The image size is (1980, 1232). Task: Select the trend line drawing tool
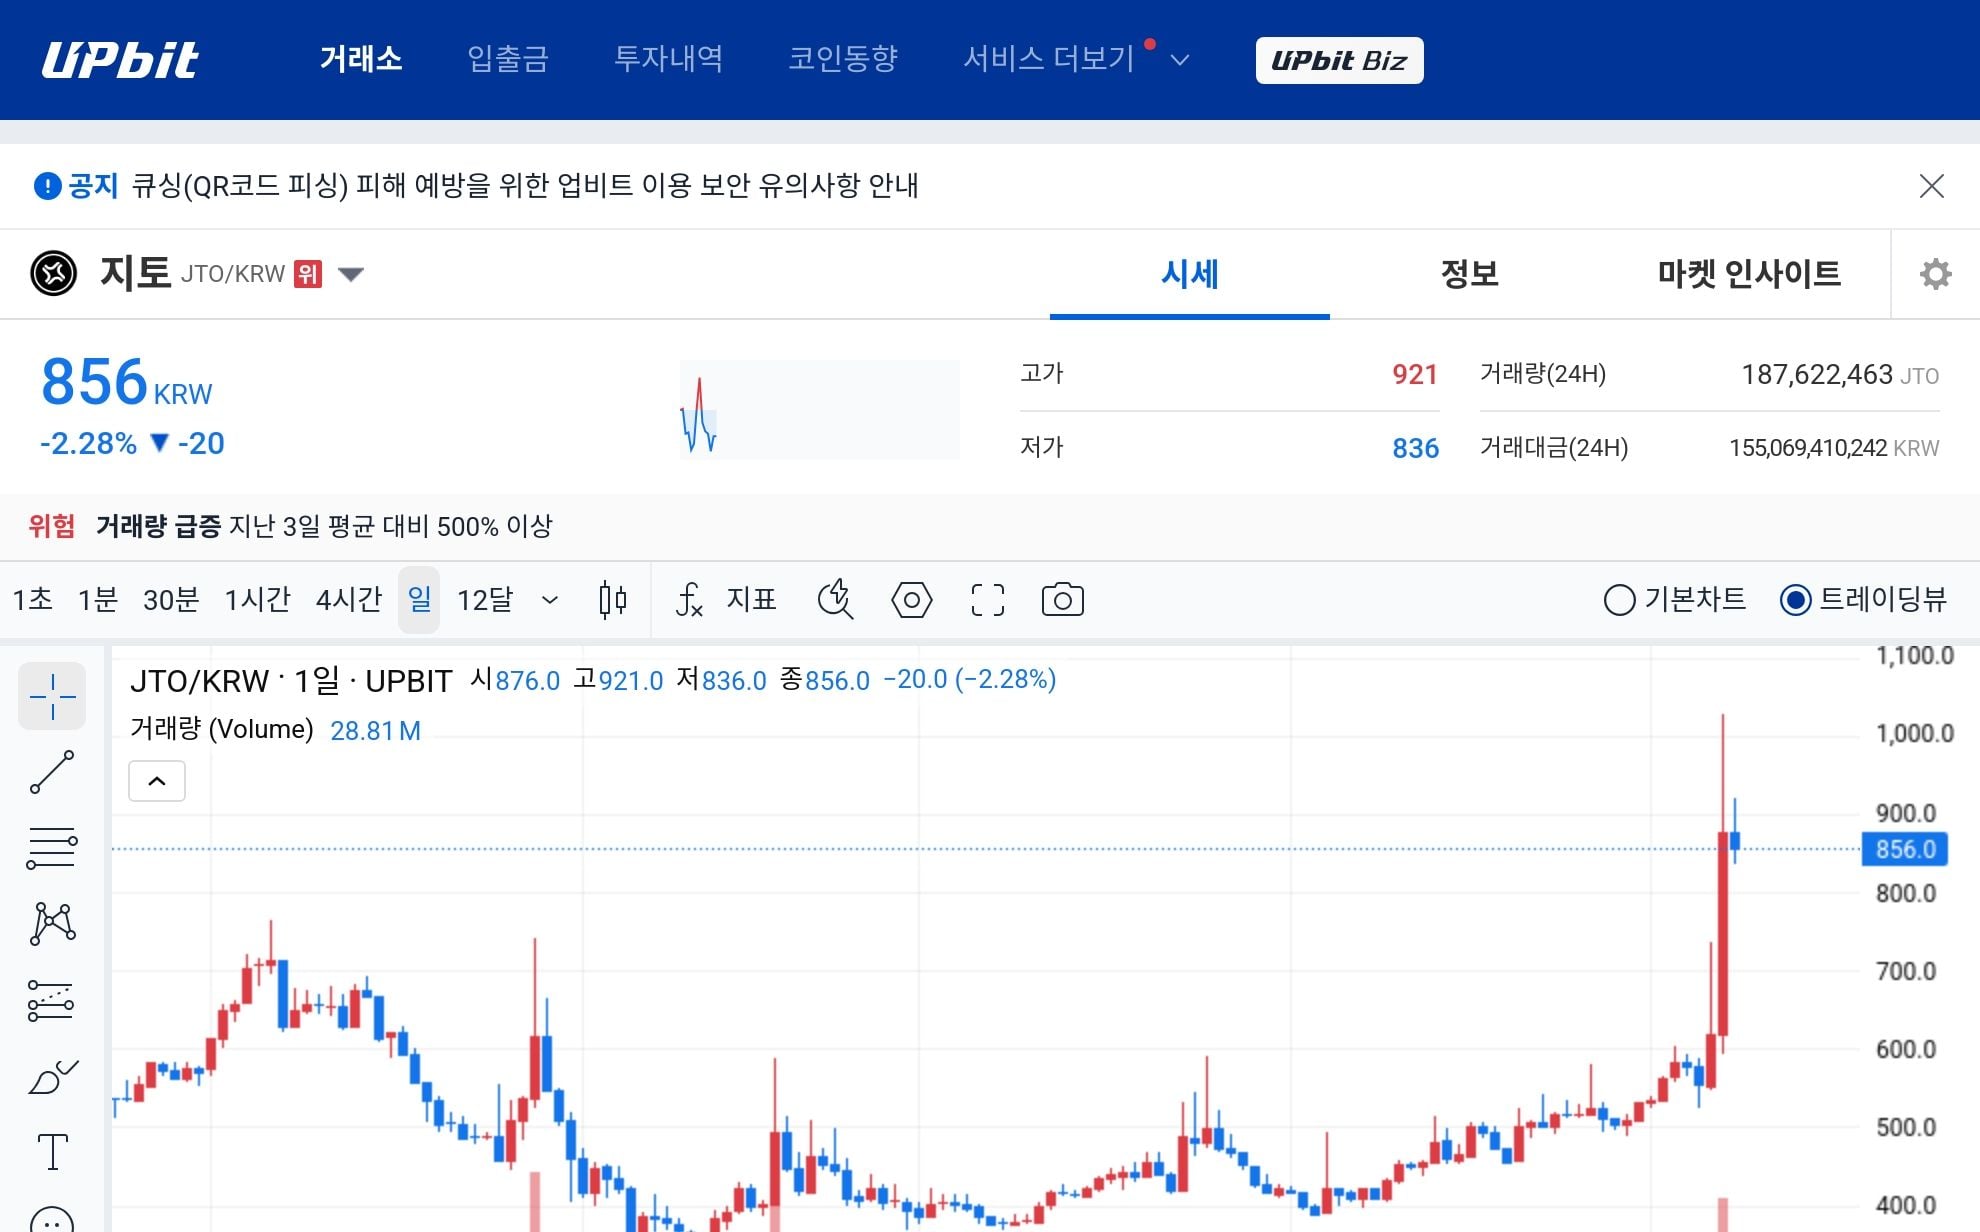tap(52, 772)
